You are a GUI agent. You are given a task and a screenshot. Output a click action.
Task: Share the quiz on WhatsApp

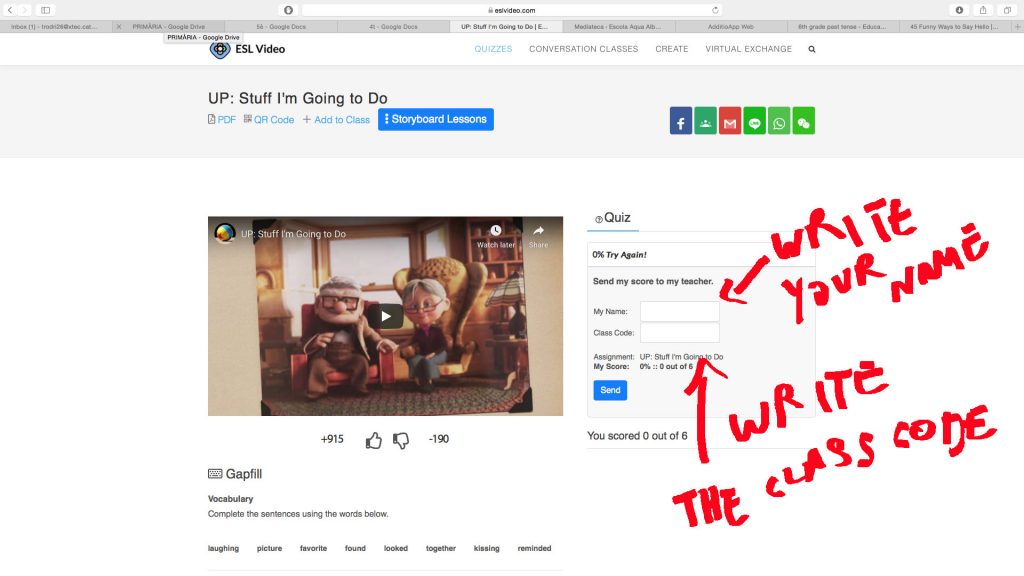click(779, 121)
